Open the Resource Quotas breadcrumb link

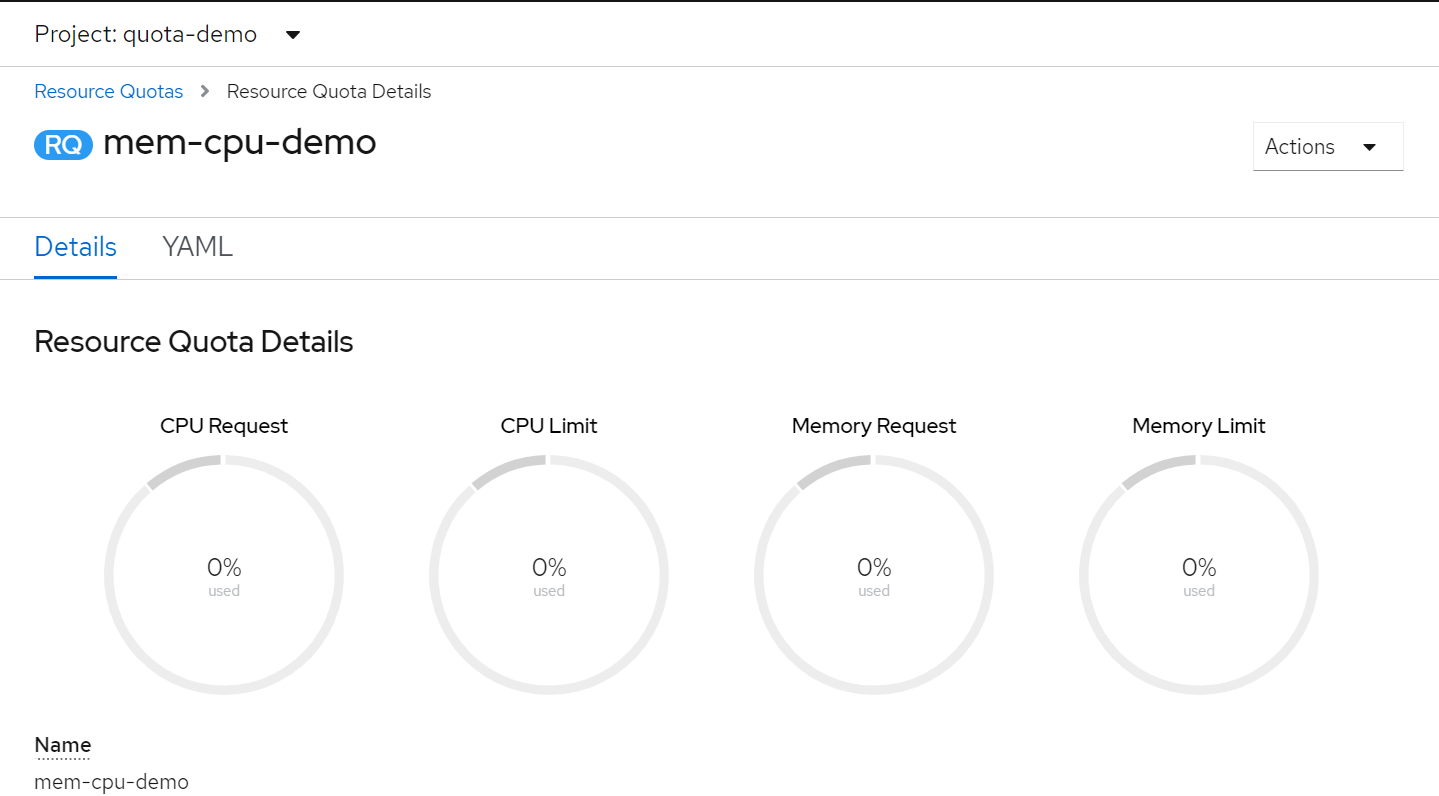[x=108, y=91]
